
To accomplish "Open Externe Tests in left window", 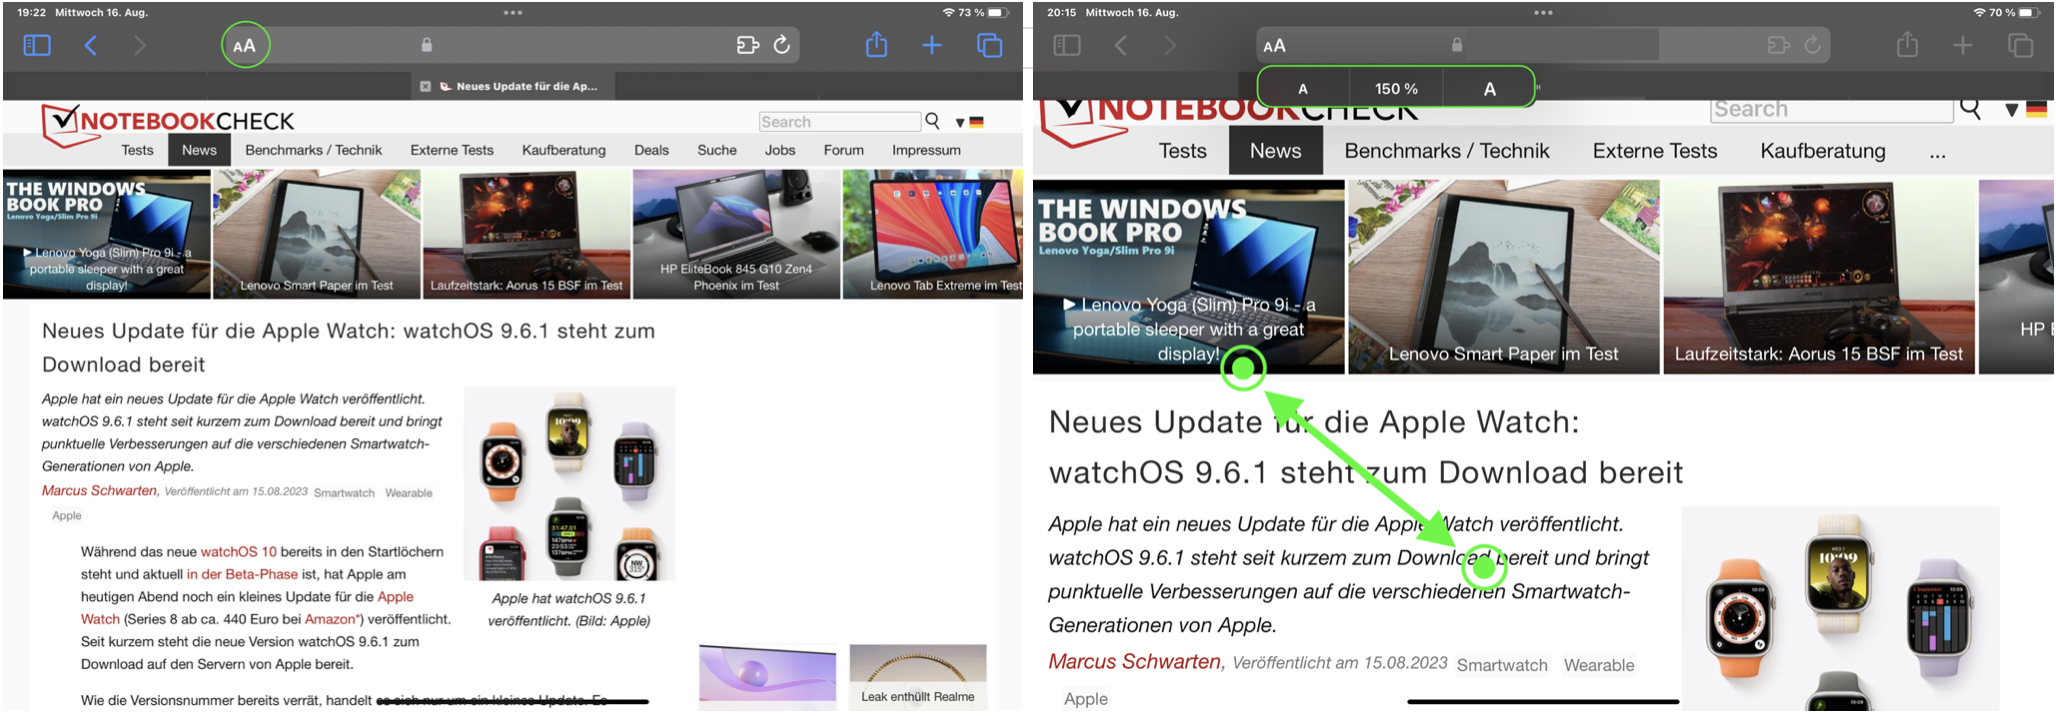I will tap(452, 150).
